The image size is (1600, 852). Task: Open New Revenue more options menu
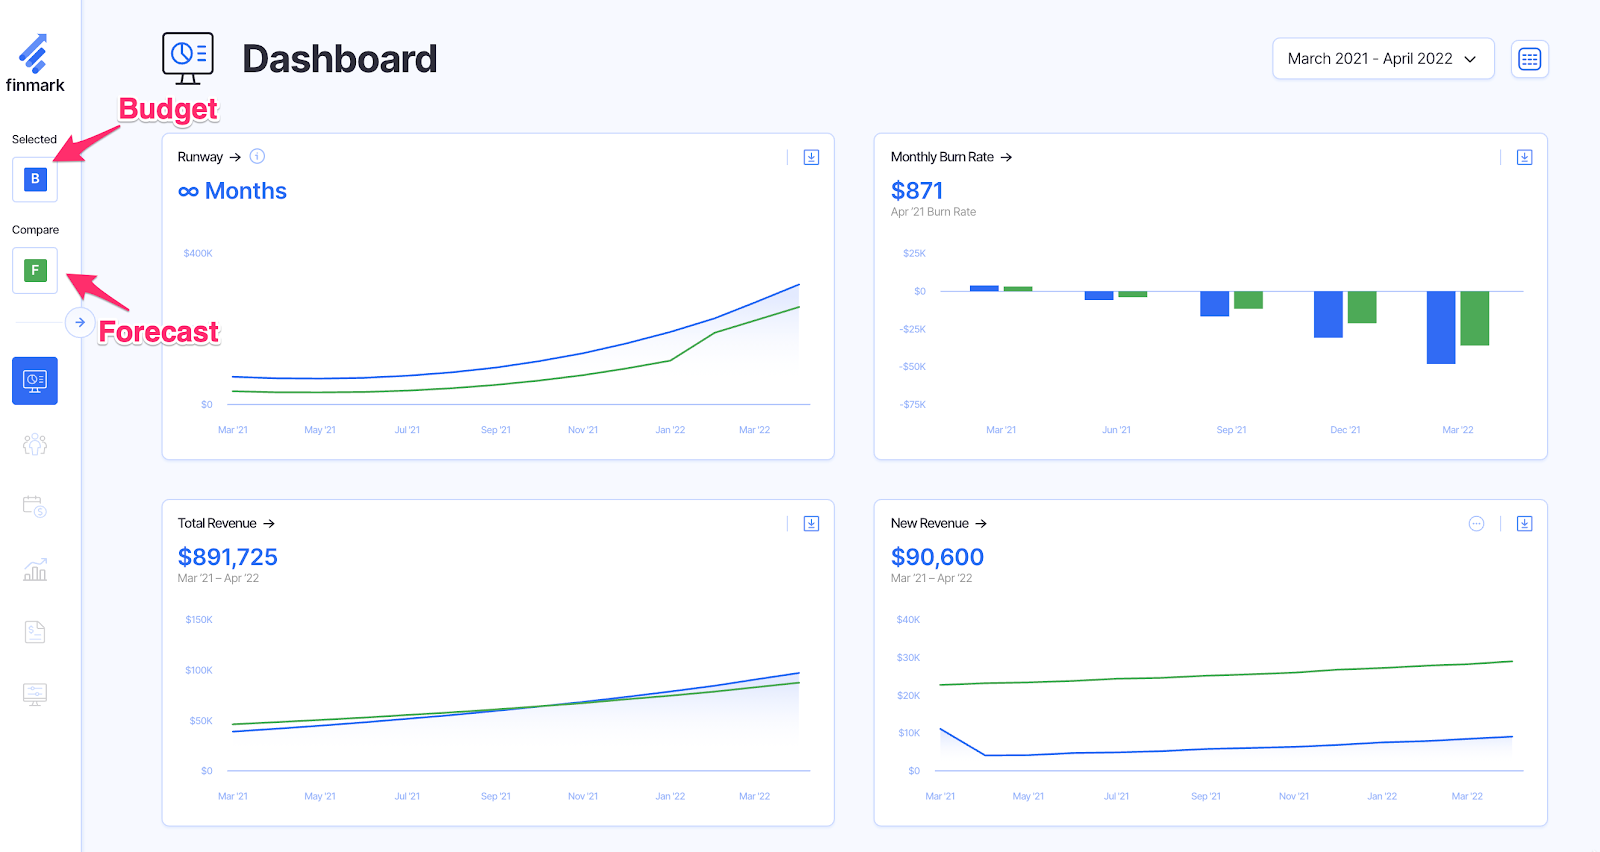1476,523
